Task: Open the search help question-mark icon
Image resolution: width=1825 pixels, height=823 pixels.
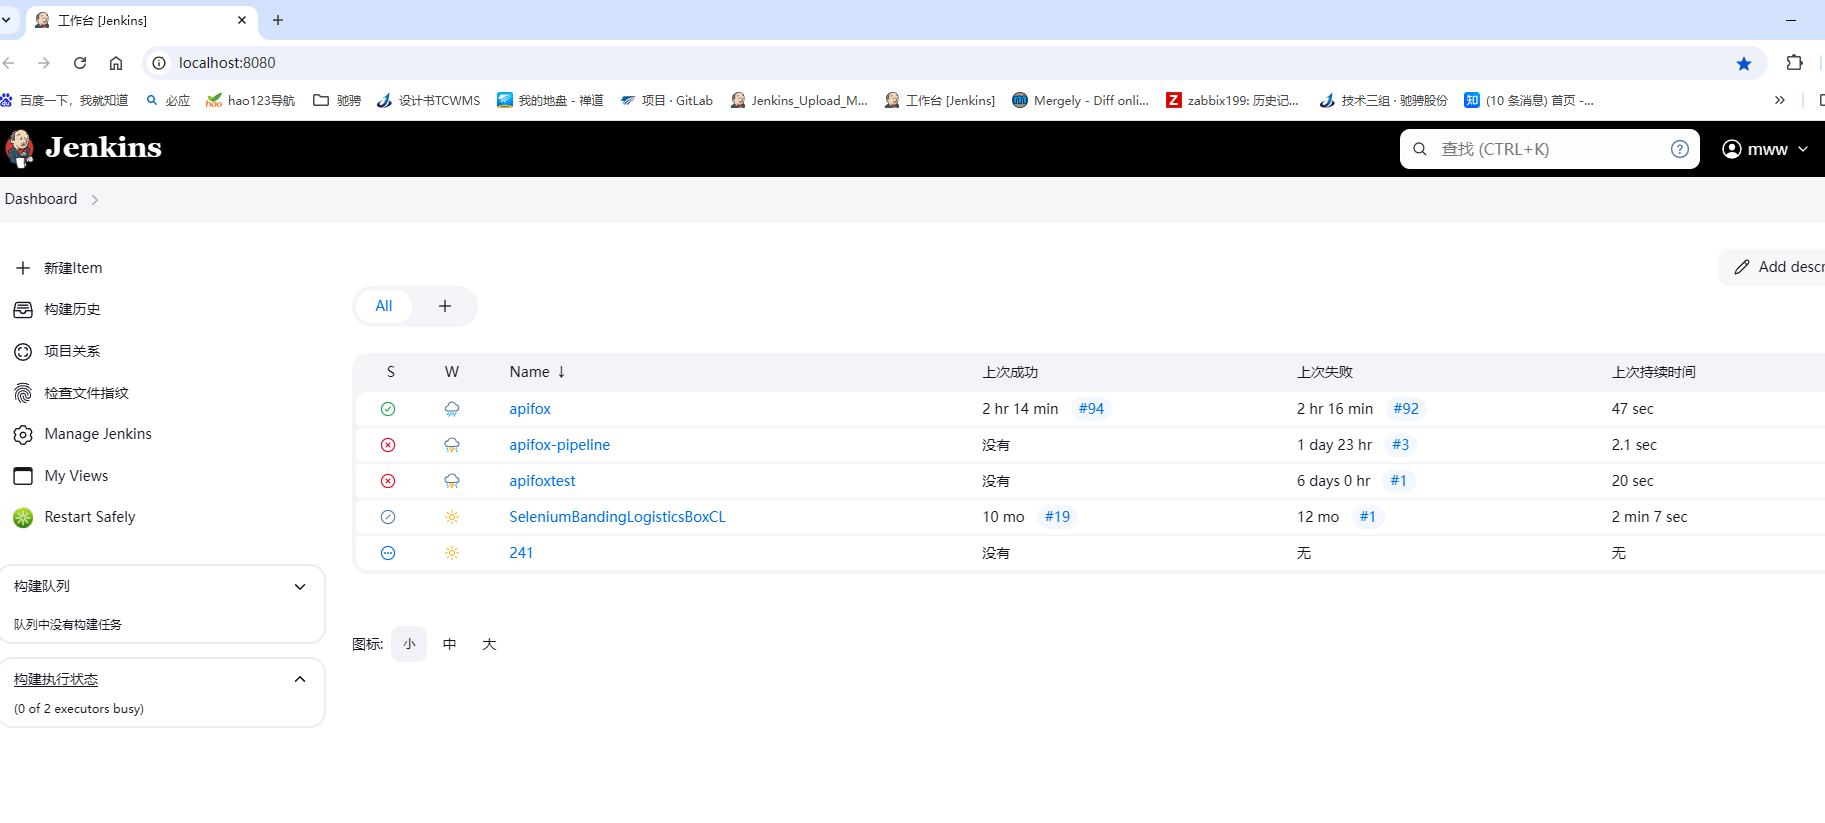Action: 1680,149
